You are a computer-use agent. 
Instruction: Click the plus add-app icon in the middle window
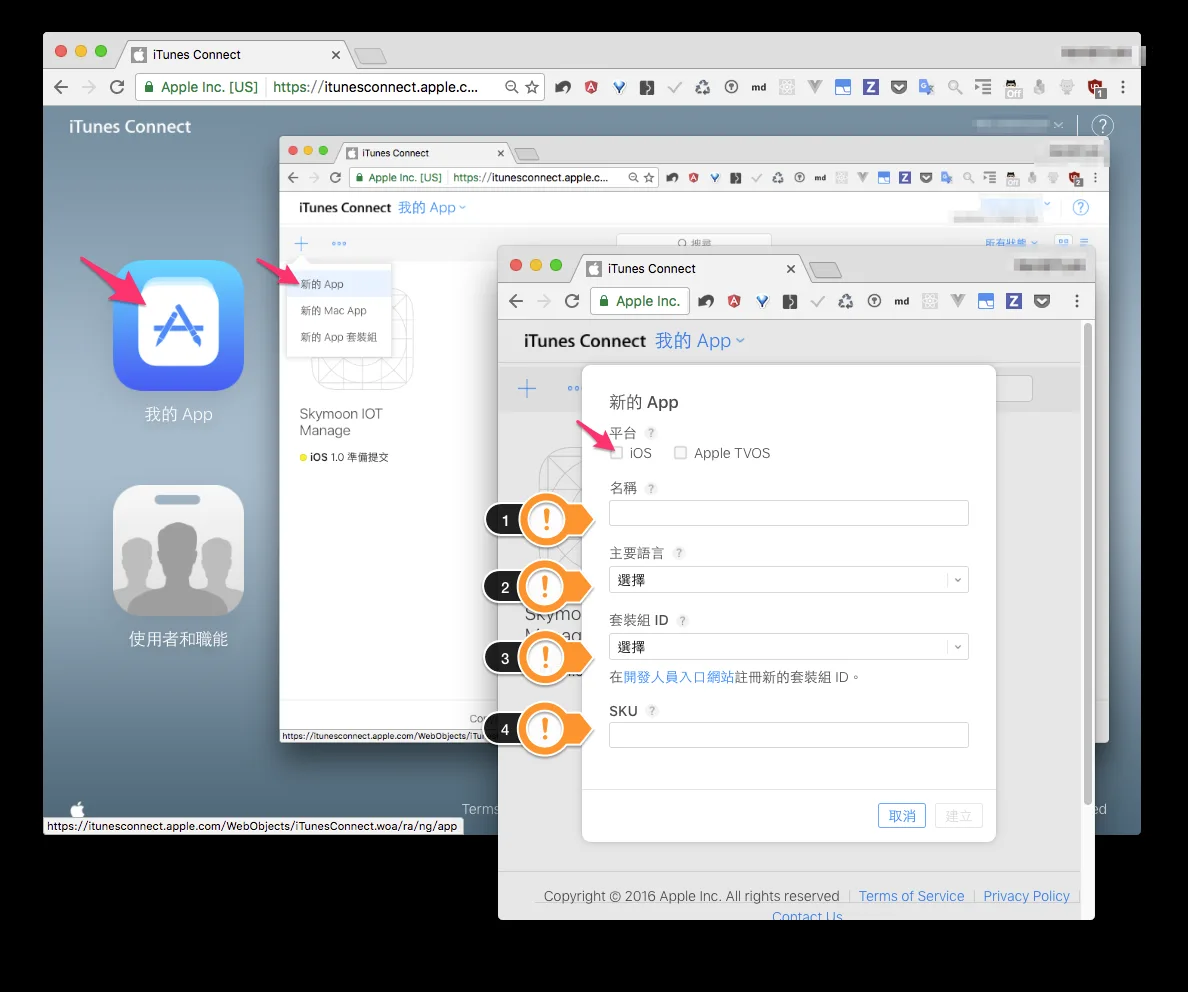coord(302,243)
